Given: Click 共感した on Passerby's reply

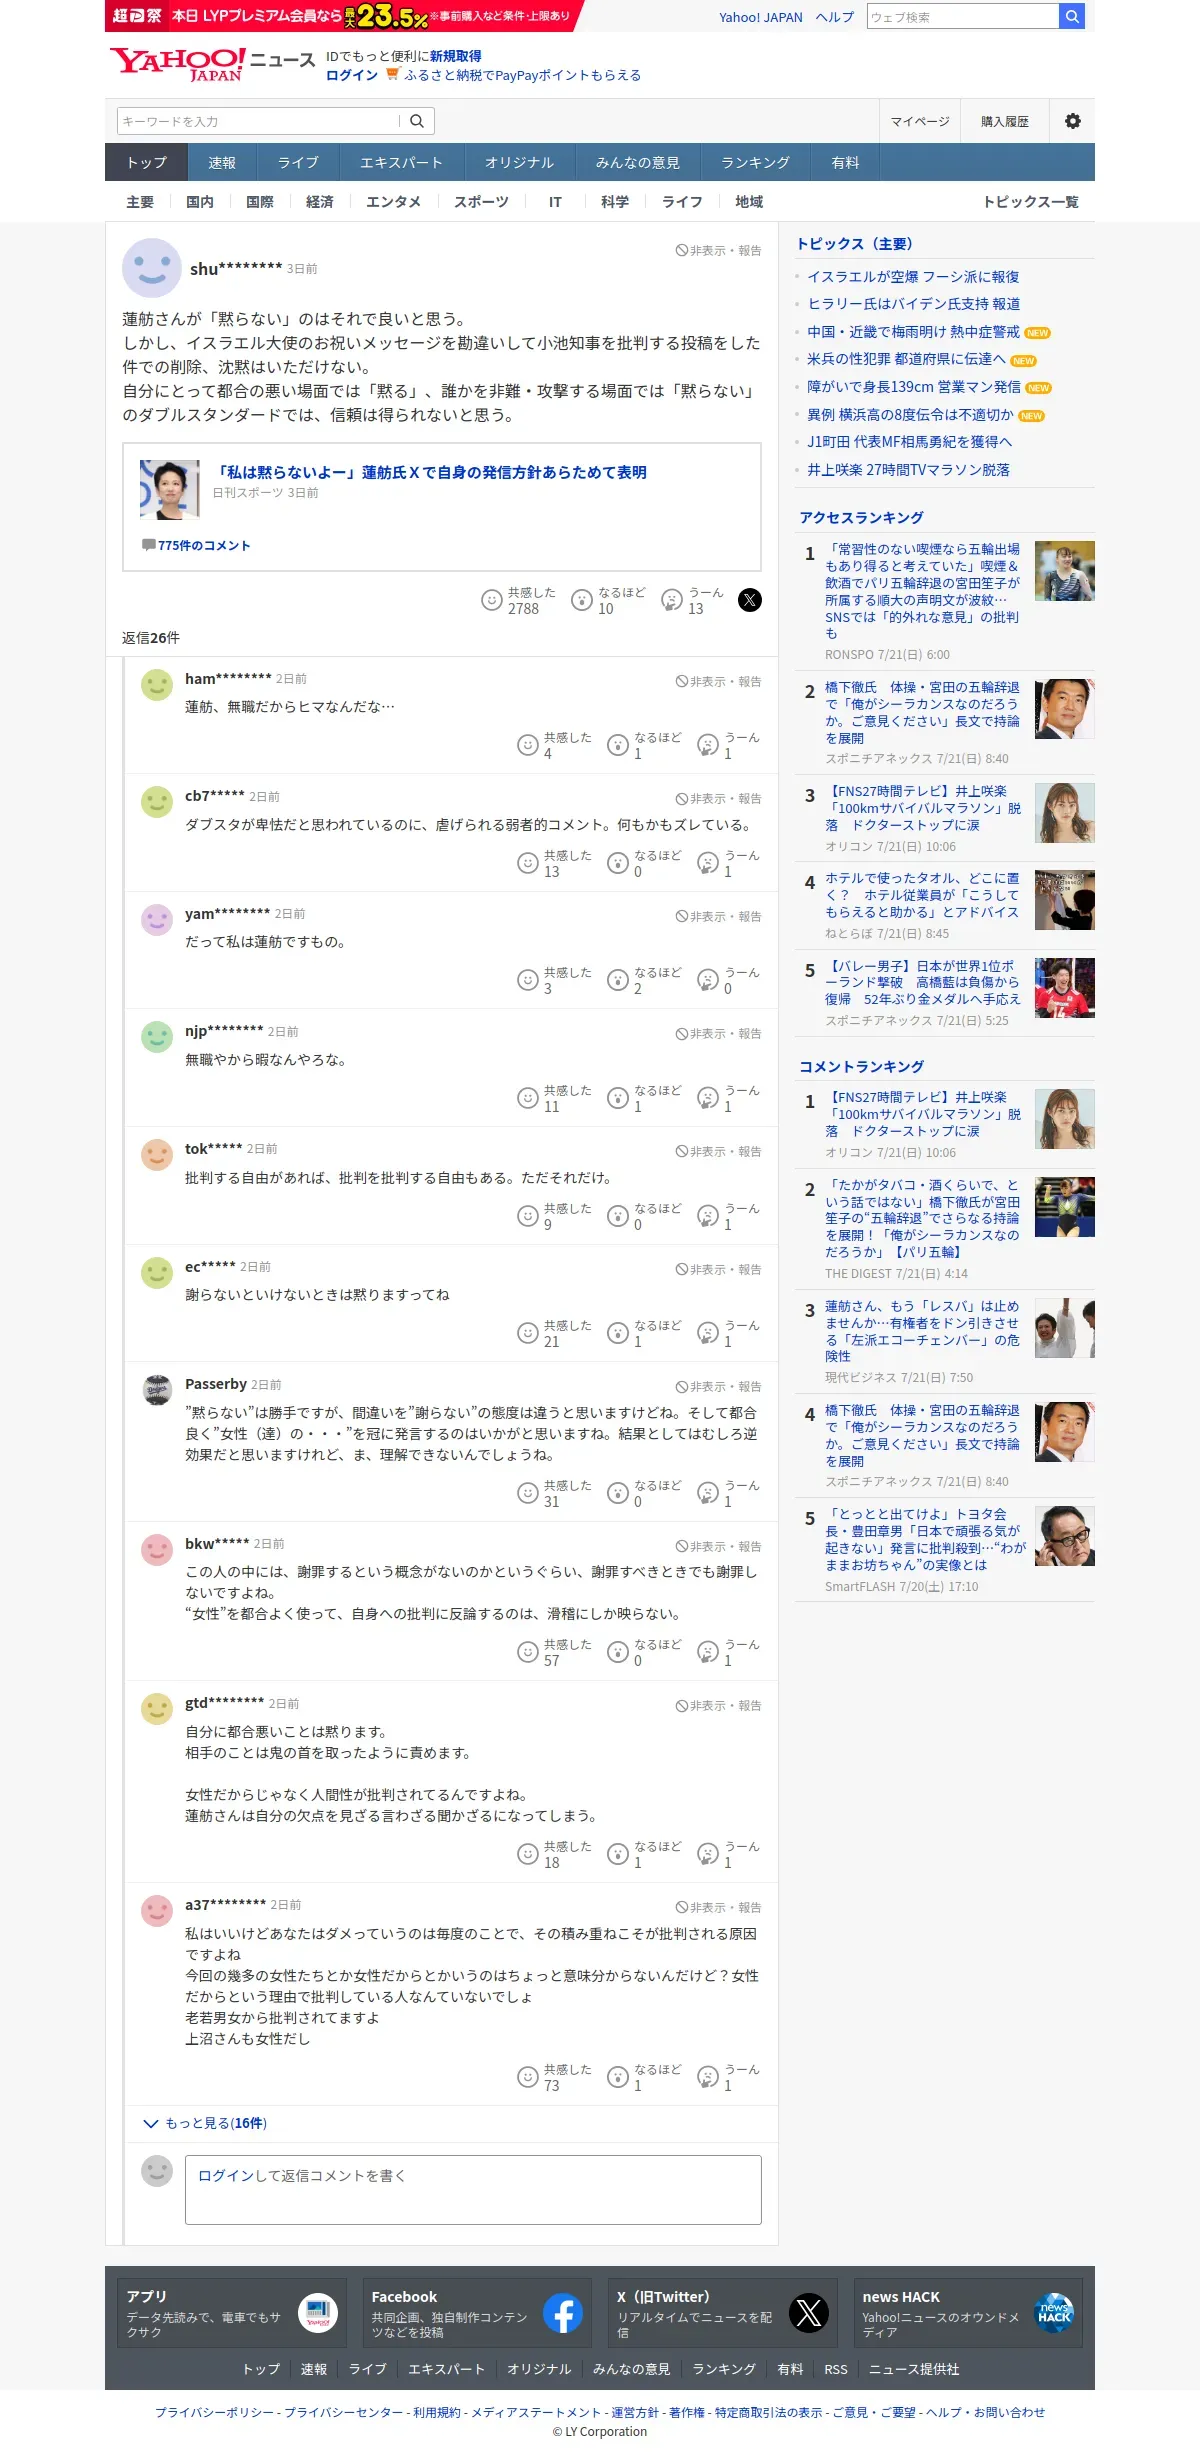Looking at the screenshot, I should pos(527,1493).
